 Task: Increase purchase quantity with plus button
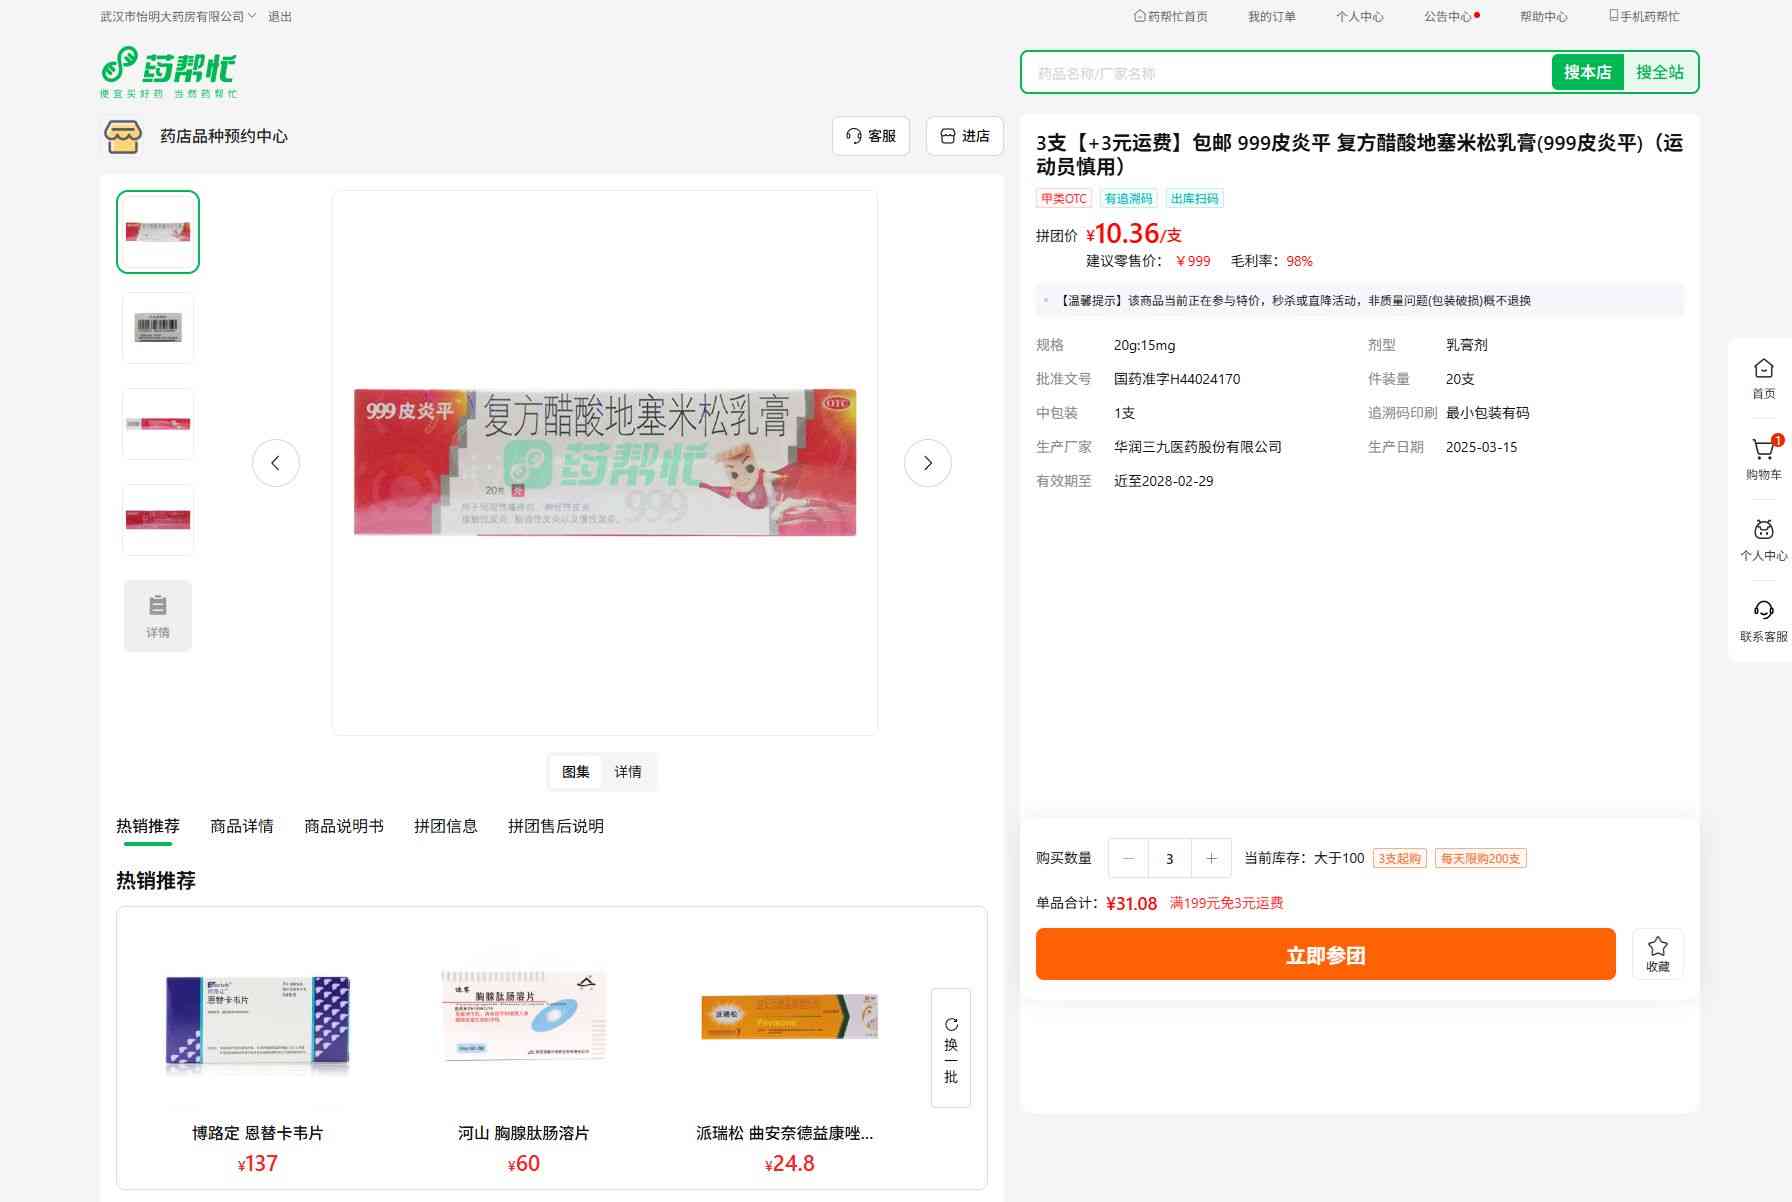tap(1211, 859)
